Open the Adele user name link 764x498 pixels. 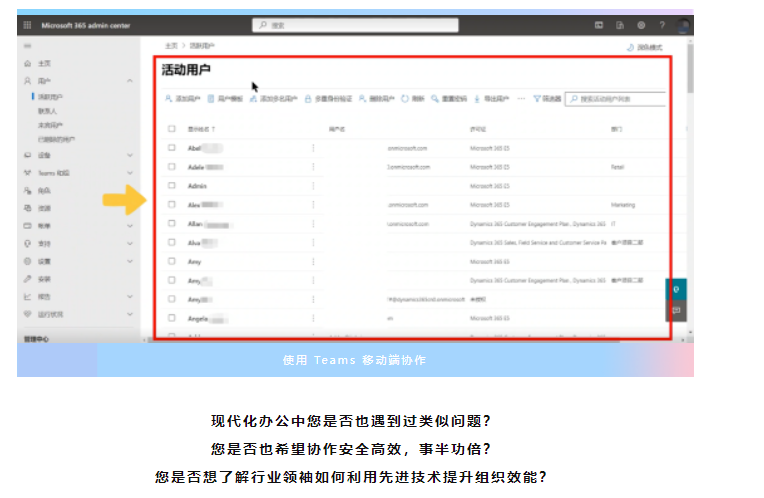pos(205,167)
